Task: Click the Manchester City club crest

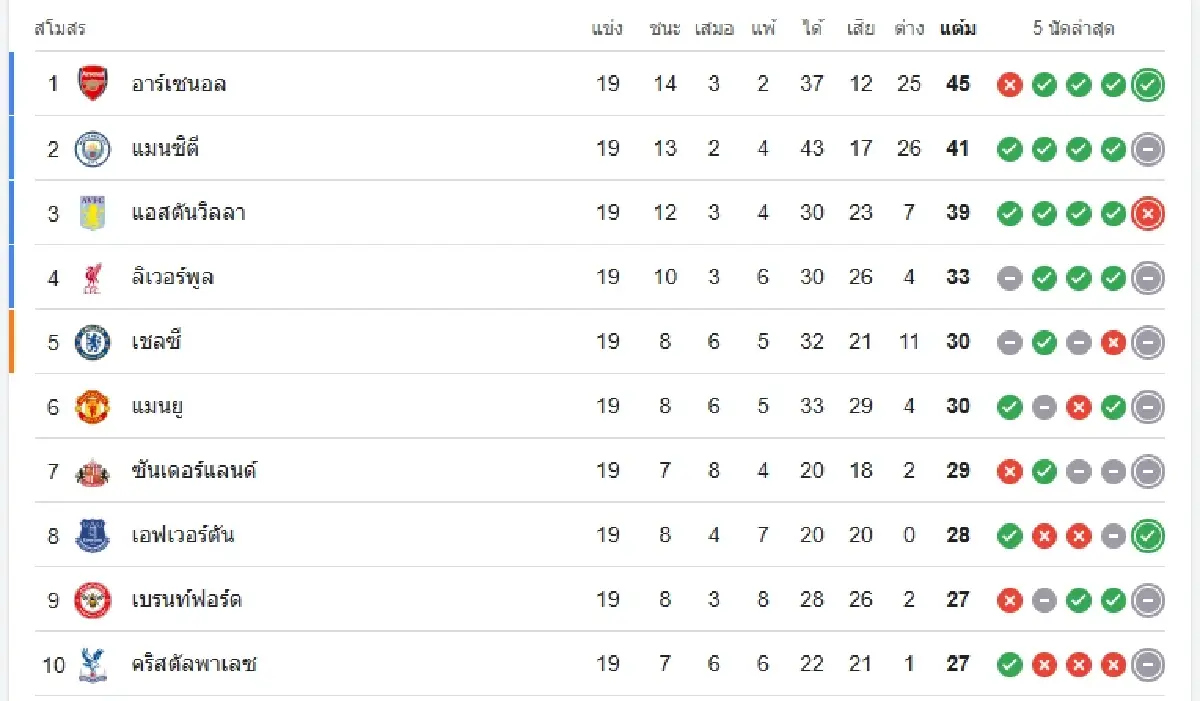Action: (93, 149)
